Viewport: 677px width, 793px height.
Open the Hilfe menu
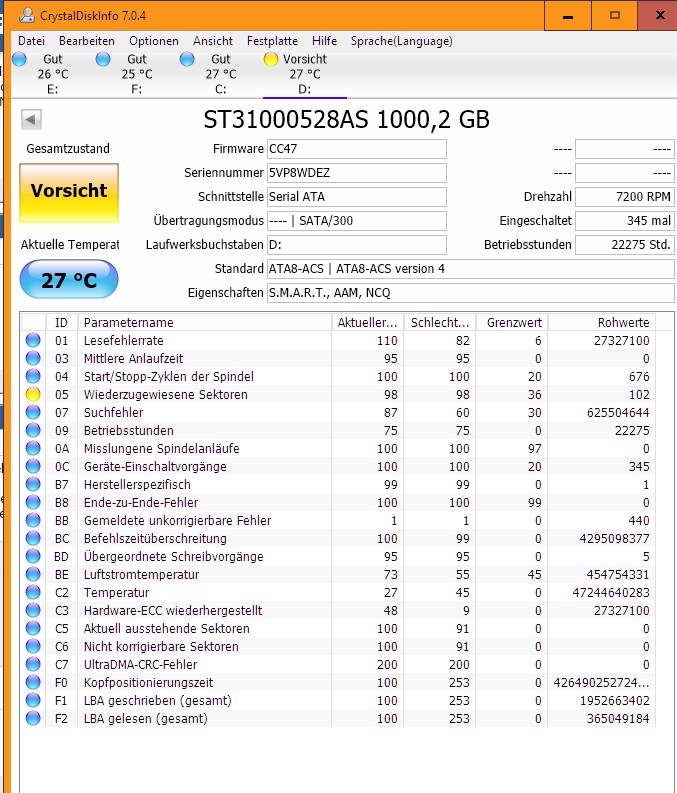pos(325,41)
